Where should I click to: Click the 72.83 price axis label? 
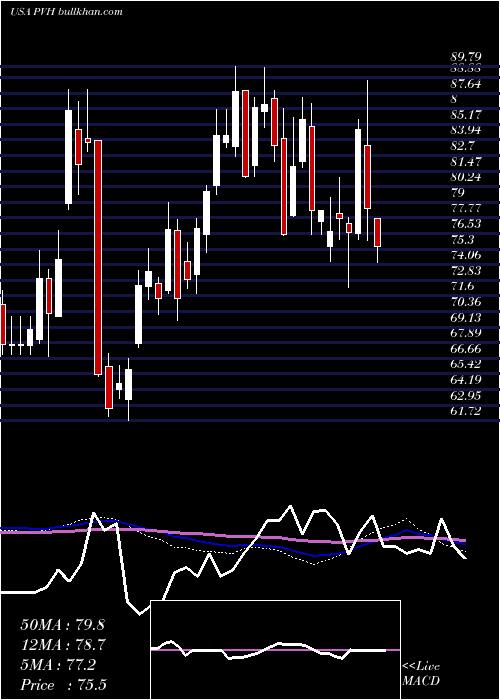point(466,271)
